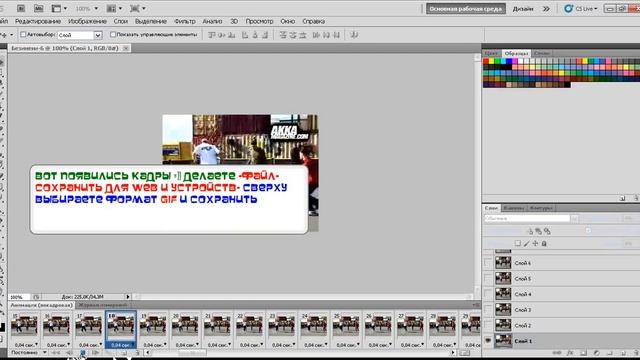This screenshot has height=360, width=640.
Task: Switch to the Дизайн workspace
Action: [523, 9]
